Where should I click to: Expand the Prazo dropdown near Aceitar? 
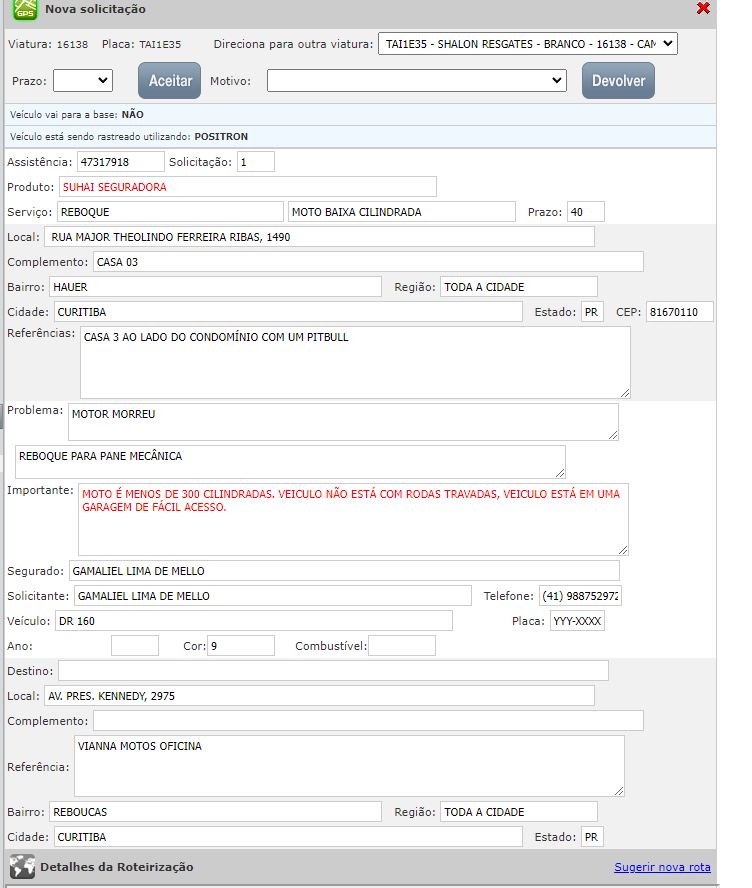point(83,80)
